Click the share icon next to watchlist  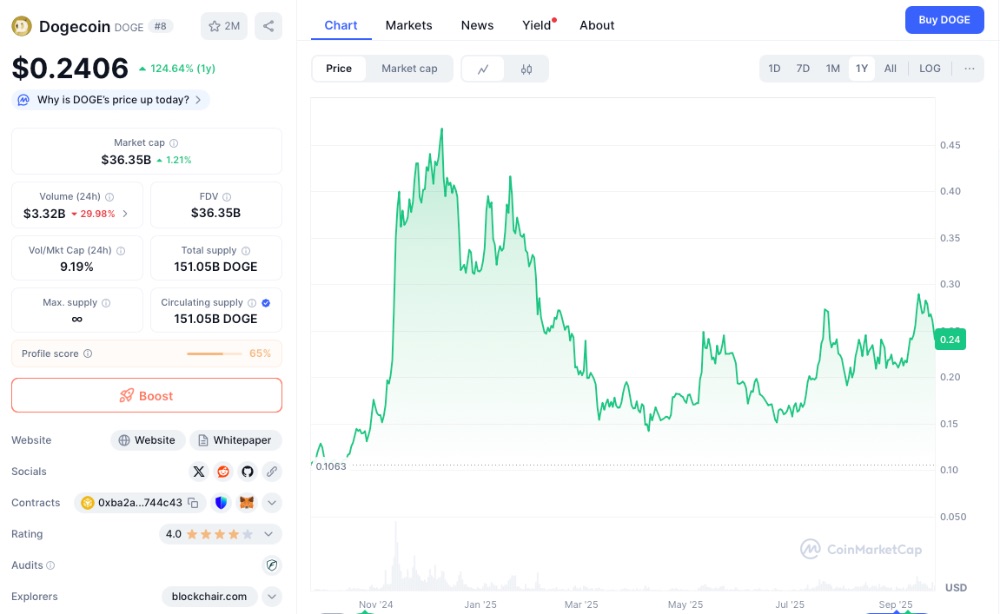click(268, 26)
